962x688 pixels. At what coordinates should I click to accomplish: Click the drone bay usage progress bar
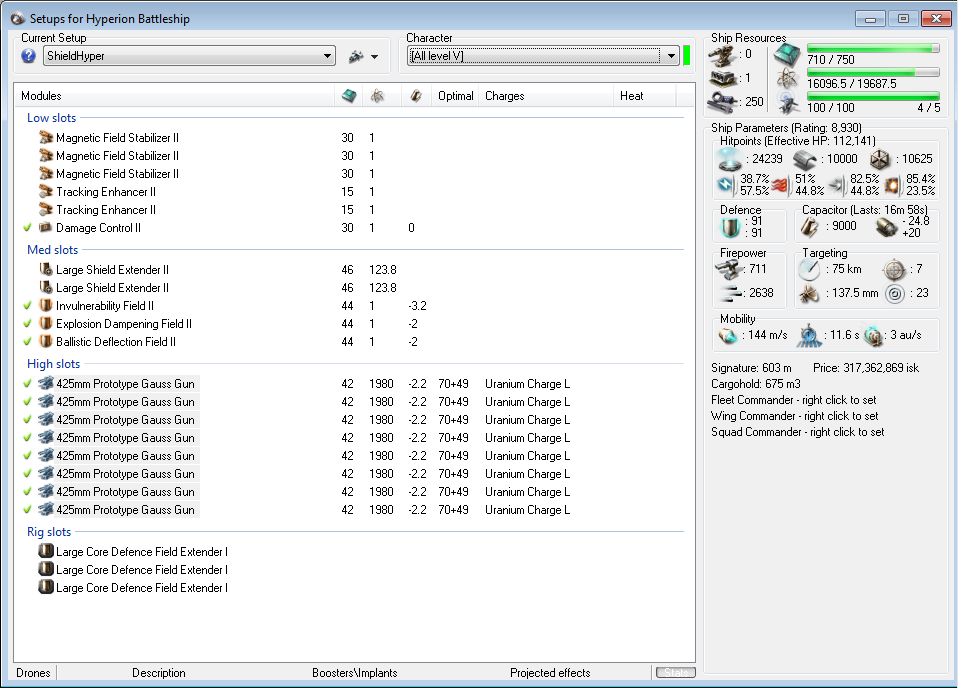coord(873,96)
